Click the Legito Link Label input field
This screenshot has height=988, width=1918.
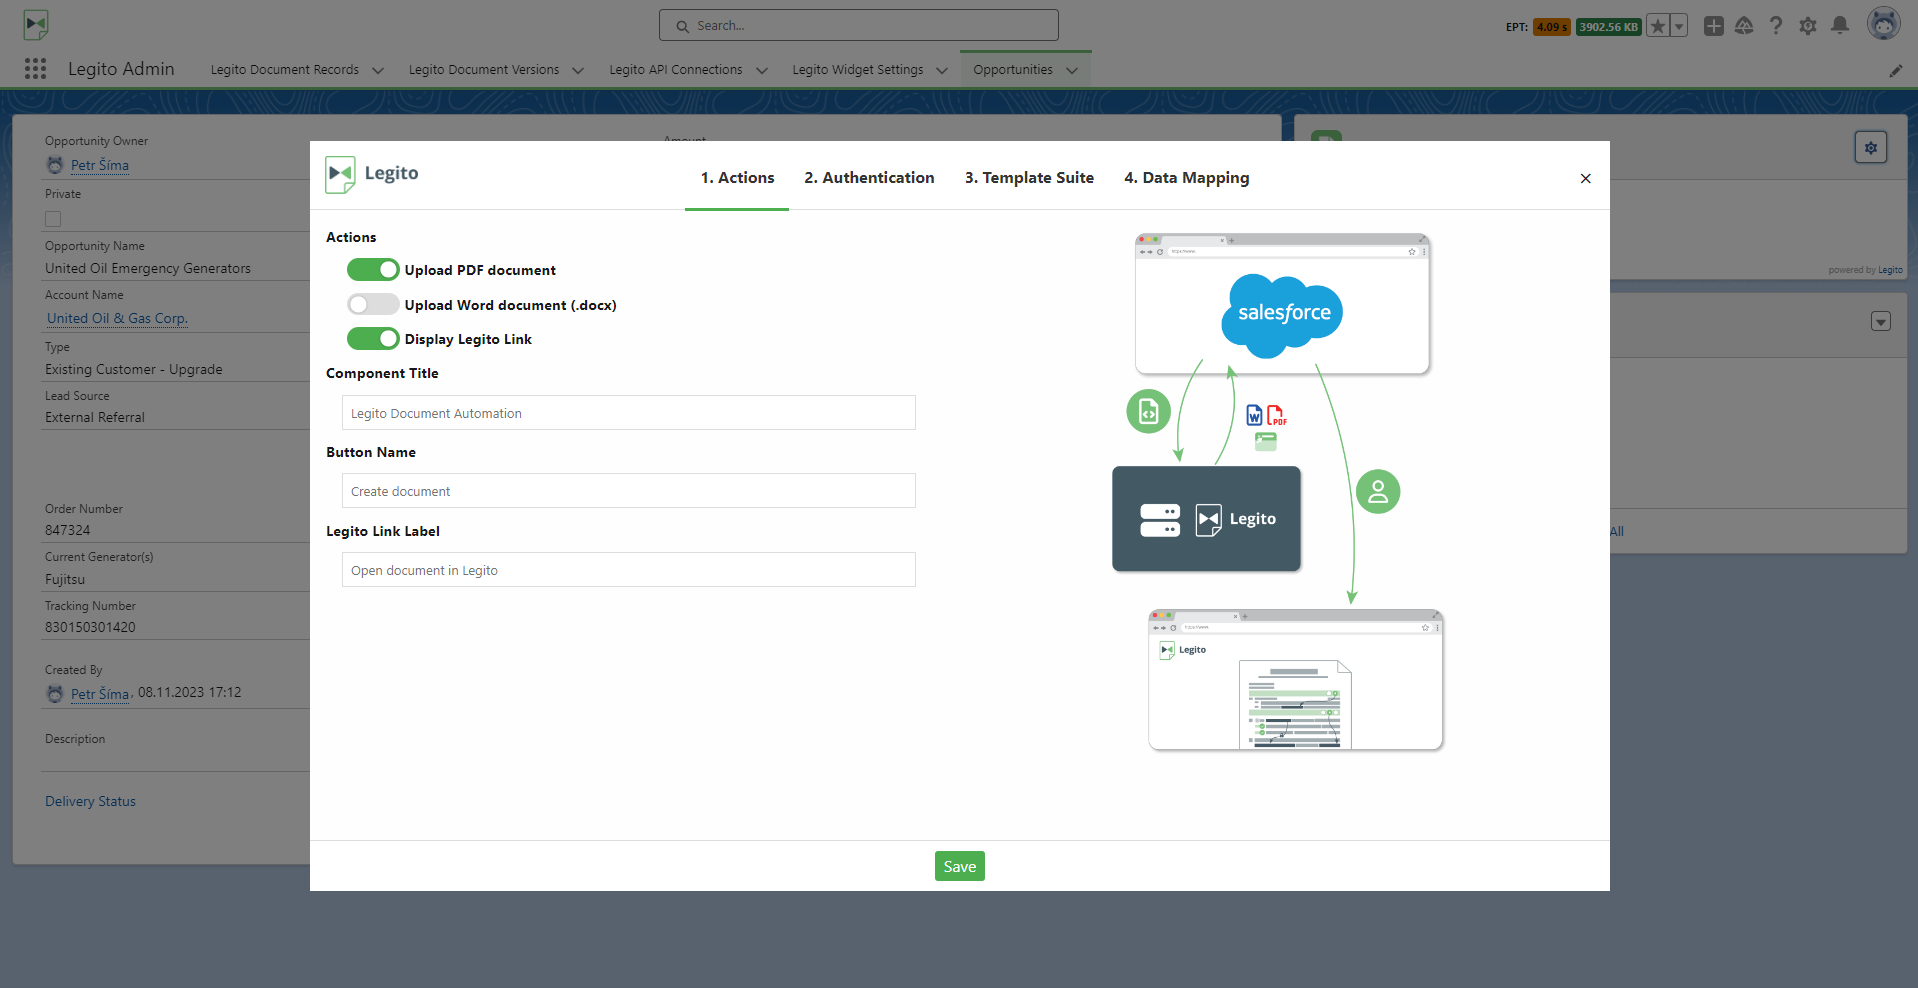click(629, 570)
